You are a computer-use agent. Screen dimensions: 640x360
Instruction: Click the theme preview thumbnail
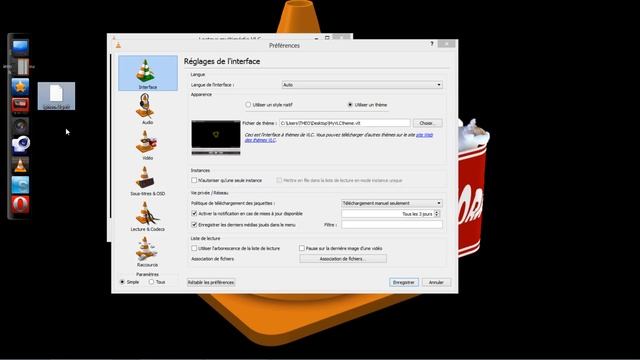pos(216,138)
